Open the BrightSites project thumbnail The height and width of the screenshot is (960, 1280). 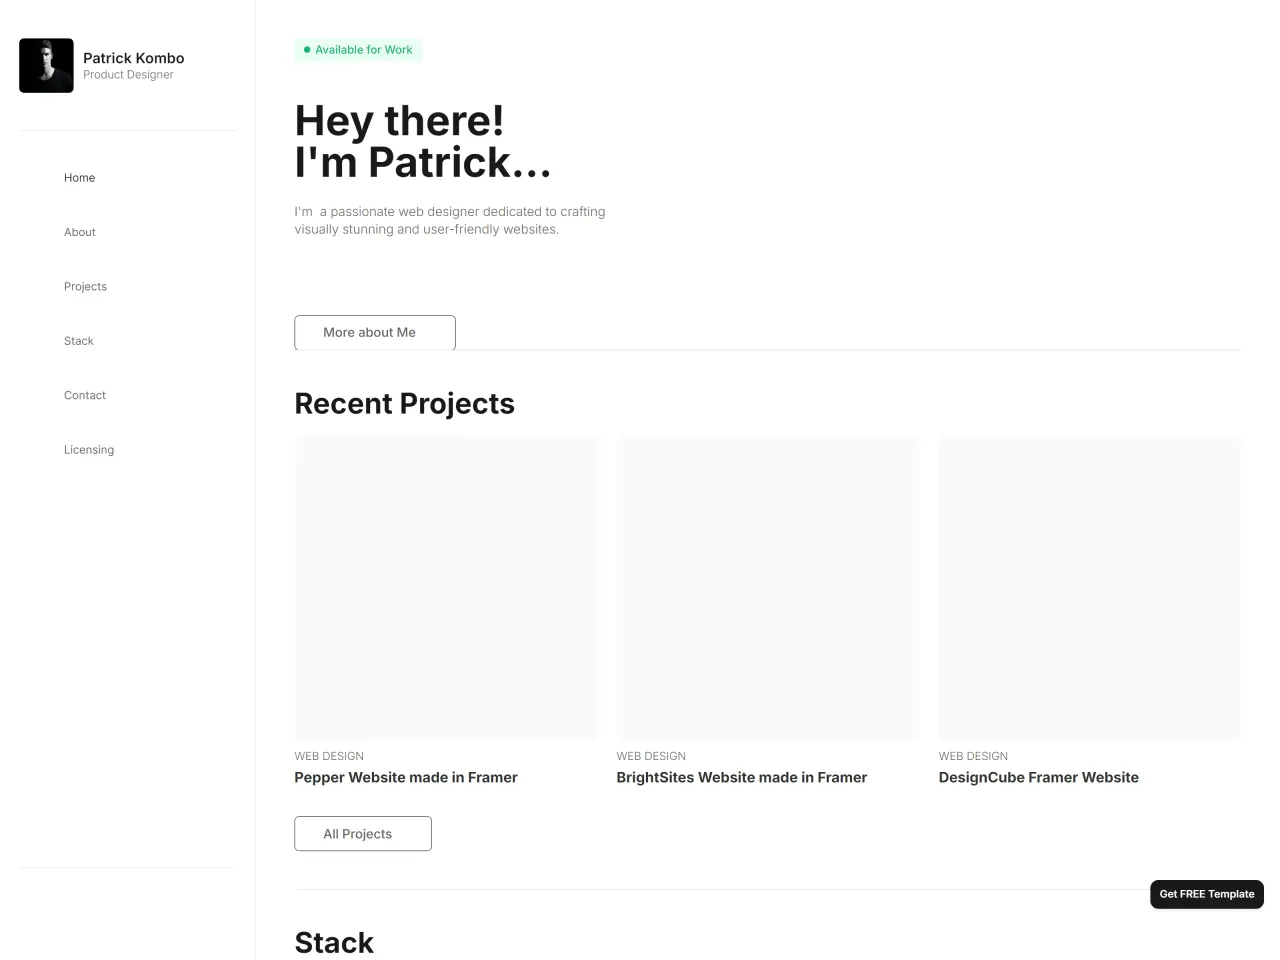click(768, 588)
